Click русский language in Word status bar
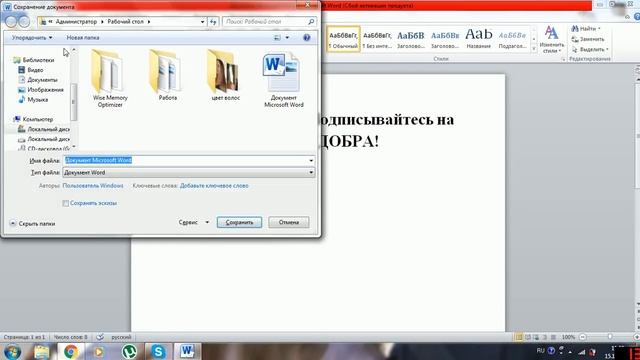640x360 pixels. [x=121, y=337]
